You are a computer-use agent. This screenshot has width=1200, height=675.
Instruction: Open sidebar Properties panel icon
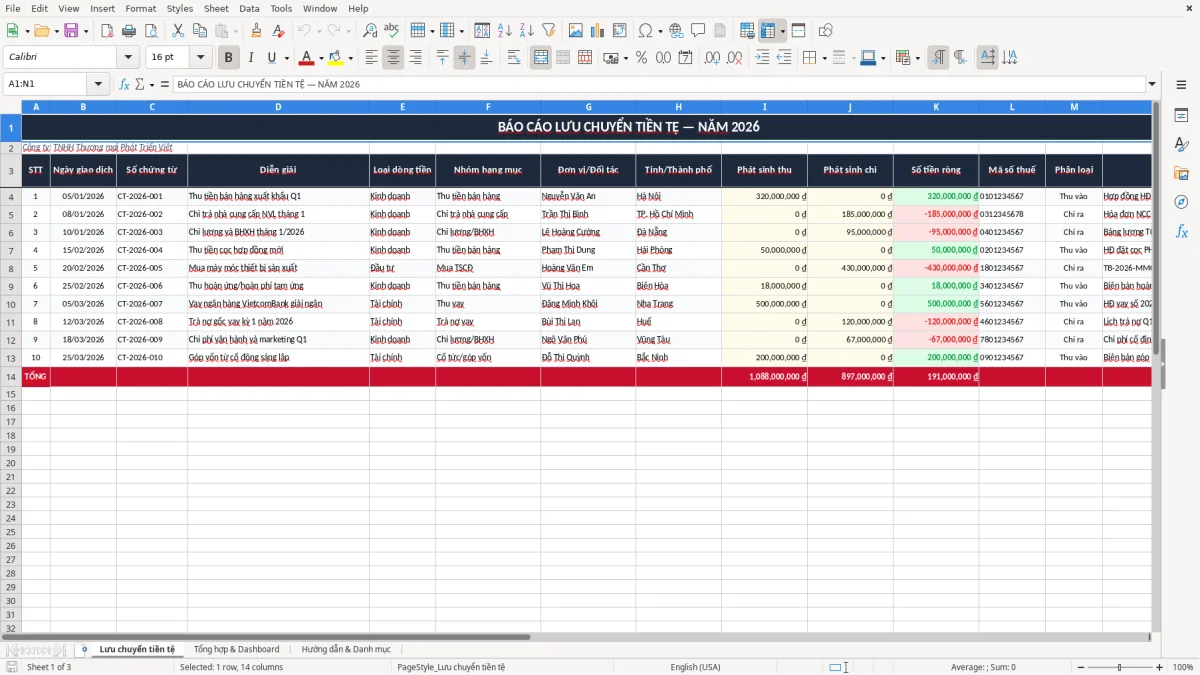coord(1181,116)
